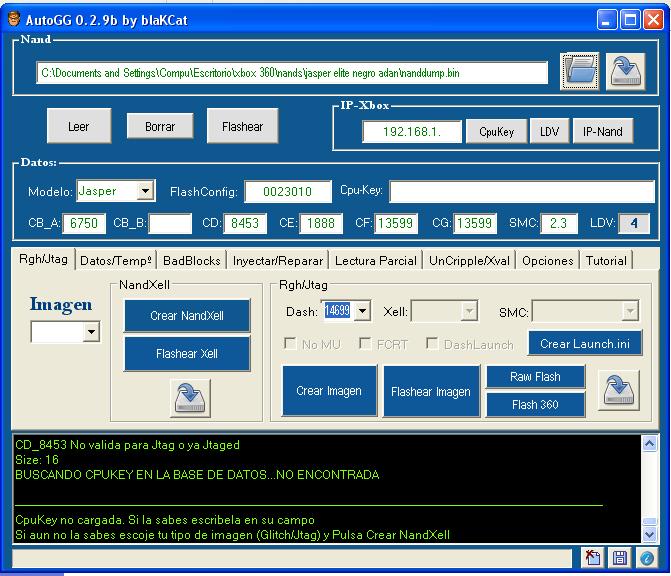Click log line 'Size: 16'

click(x=37, y=460)
